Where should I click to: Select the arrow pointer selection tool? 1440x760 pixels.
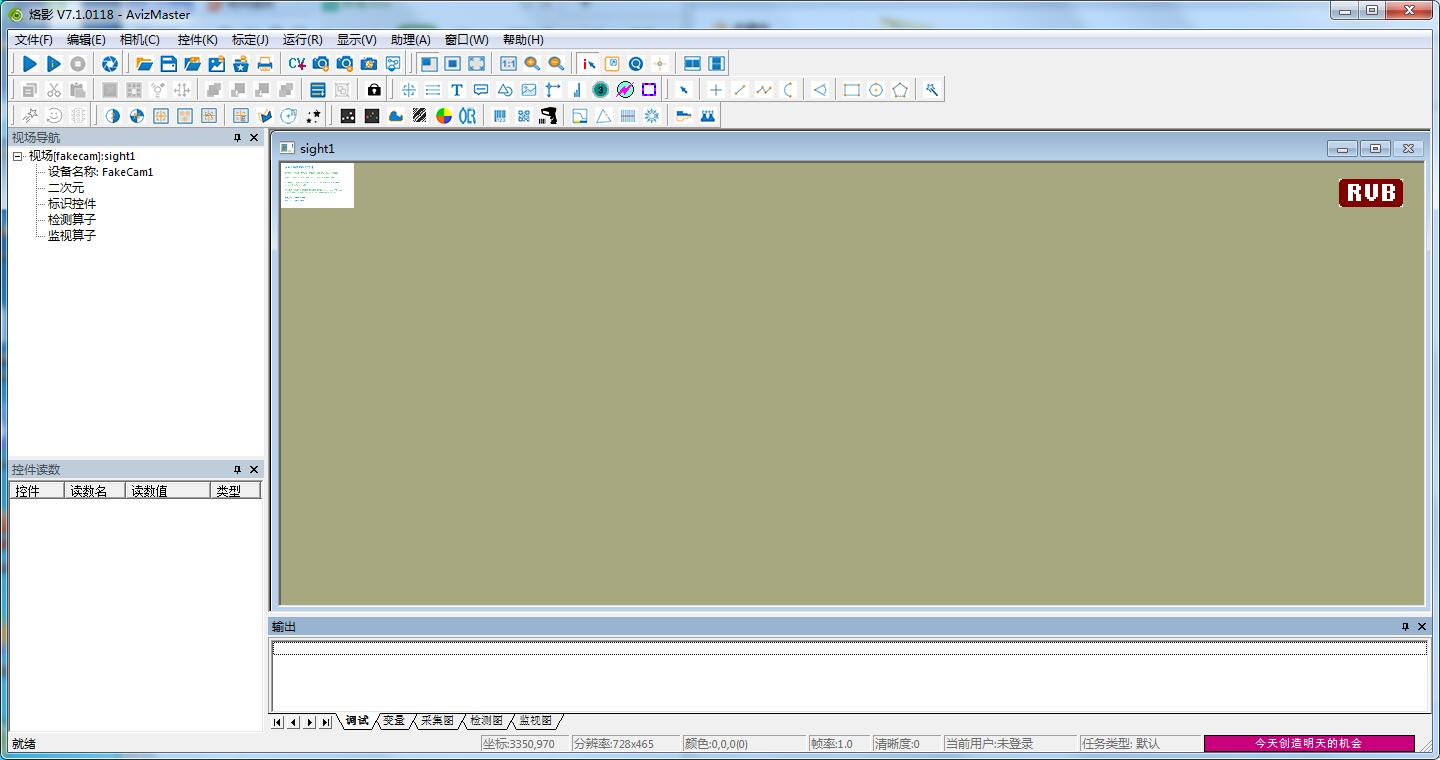684,90
